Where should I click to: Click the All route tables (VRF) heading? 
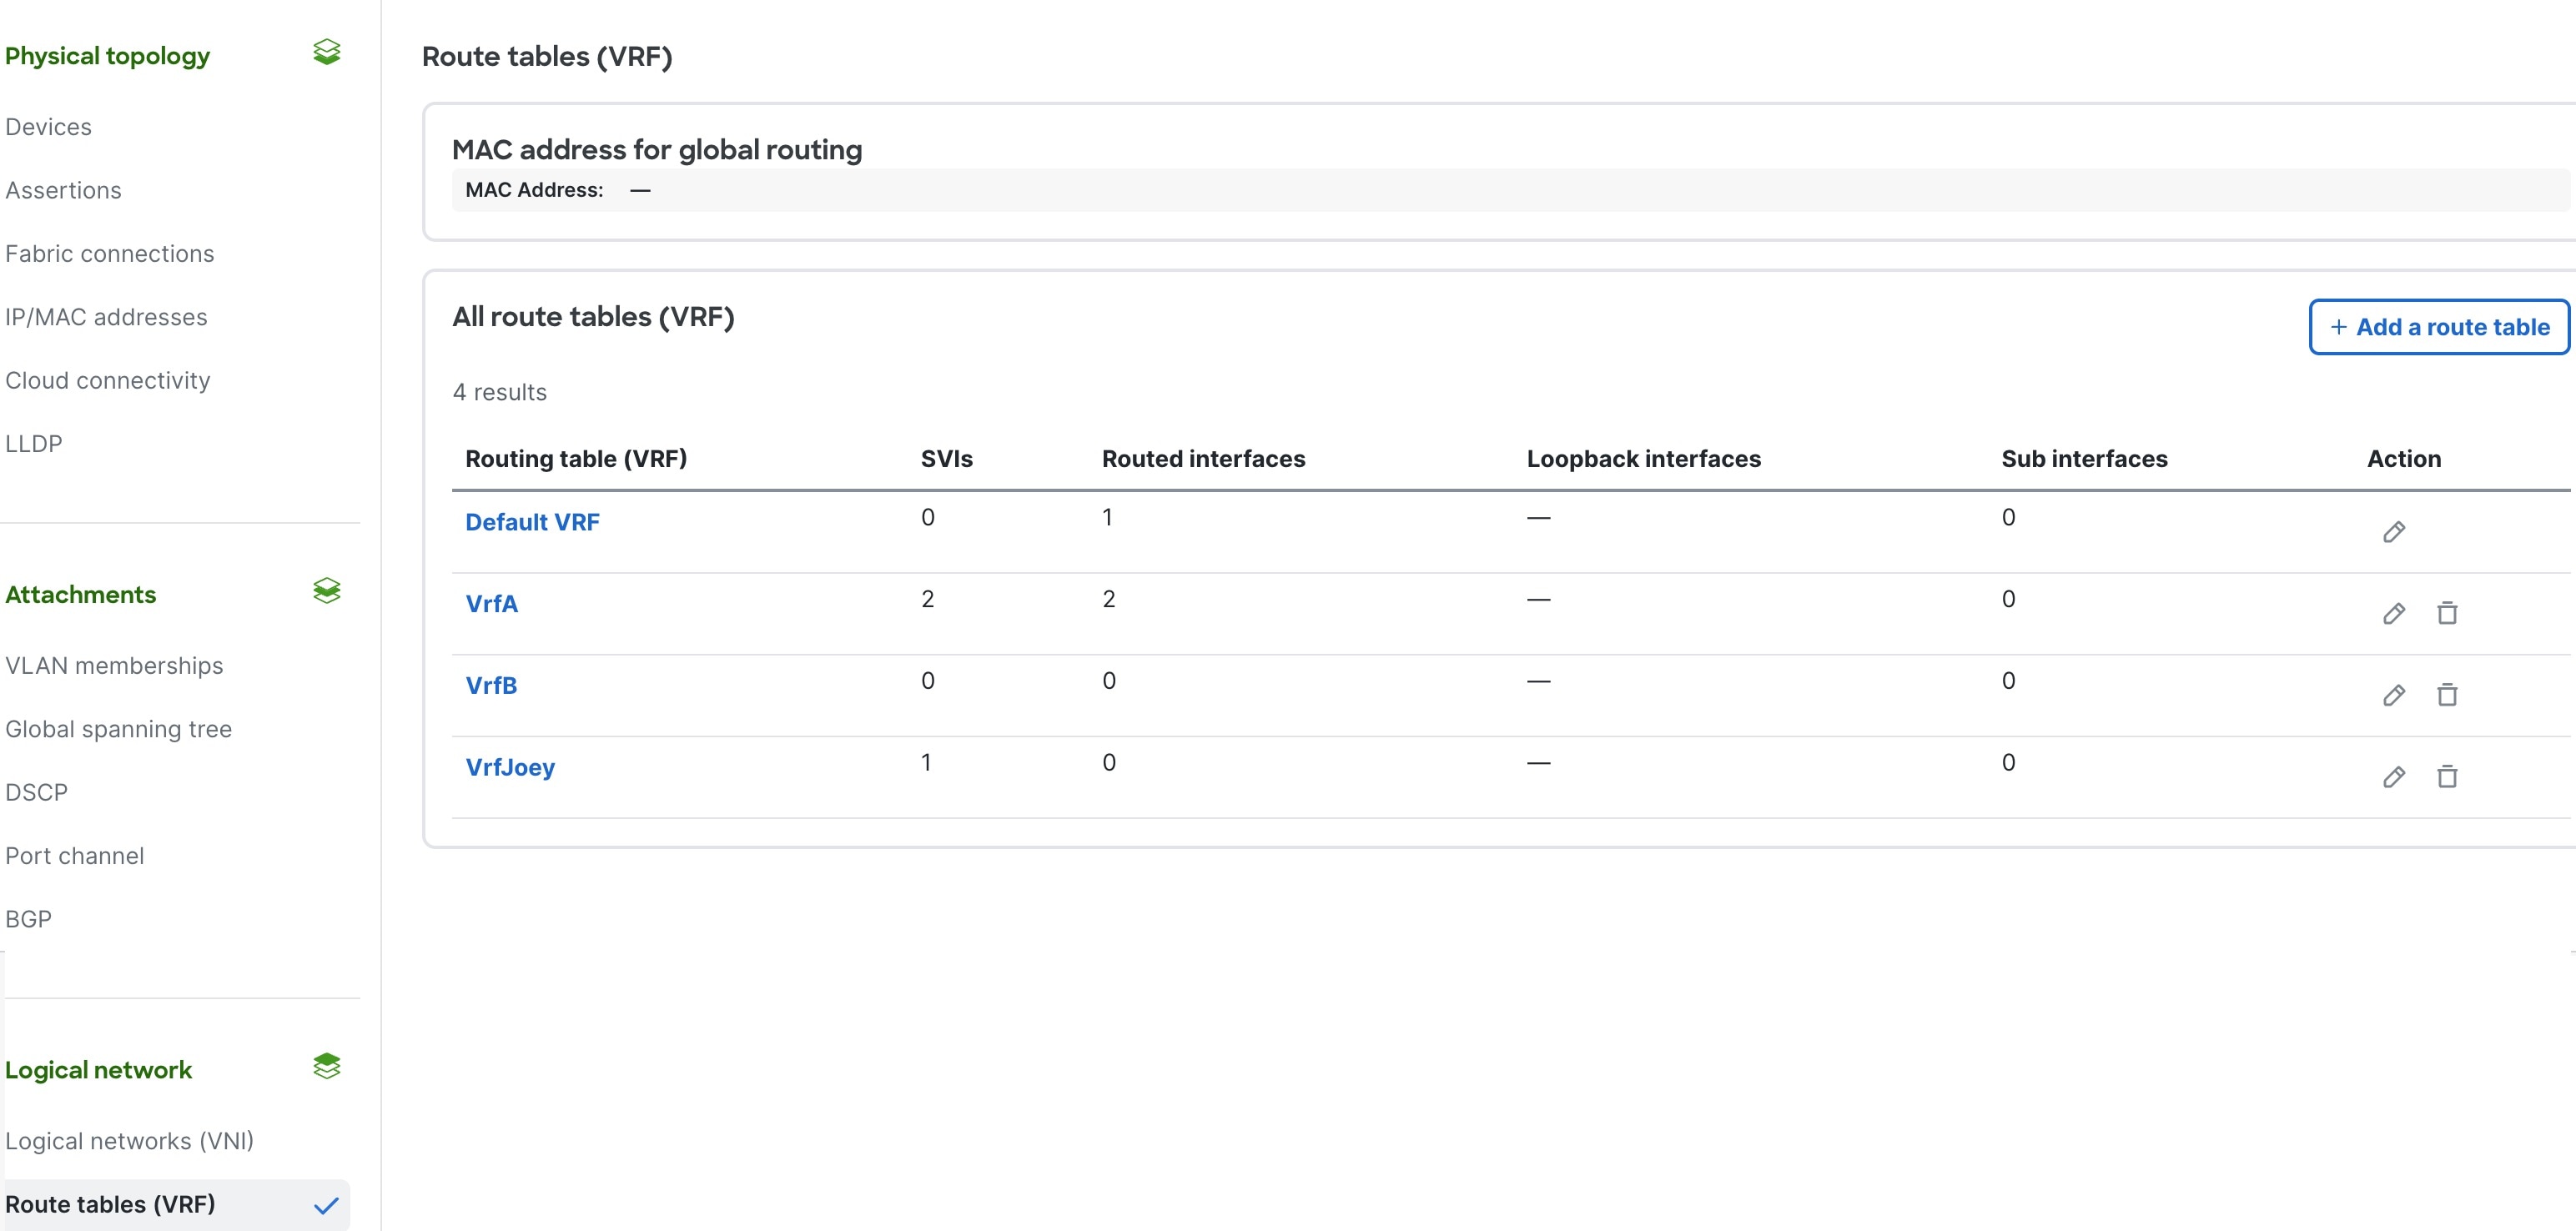click(x=593, y=317)
